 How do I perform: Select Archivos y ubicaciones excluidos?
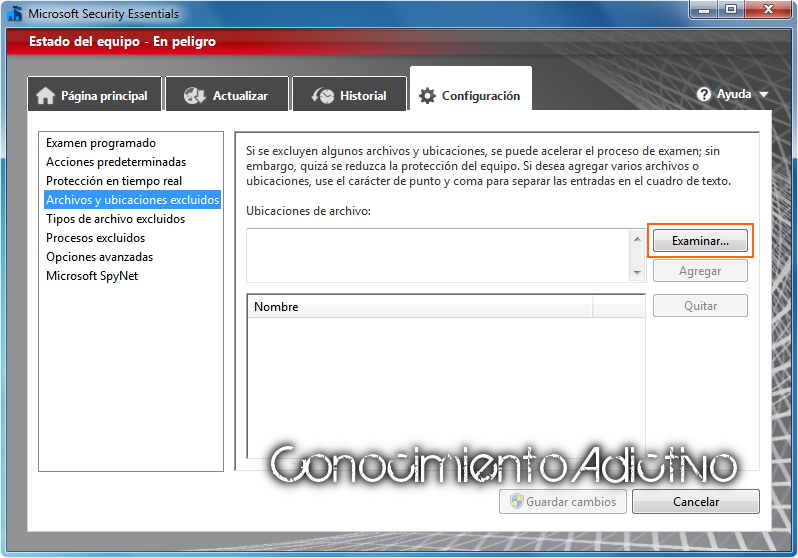point(132,200)
